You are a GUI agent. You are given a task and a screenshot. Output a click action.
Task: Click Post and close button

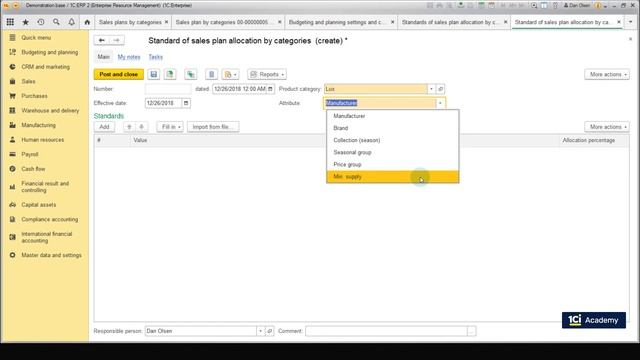119,74
